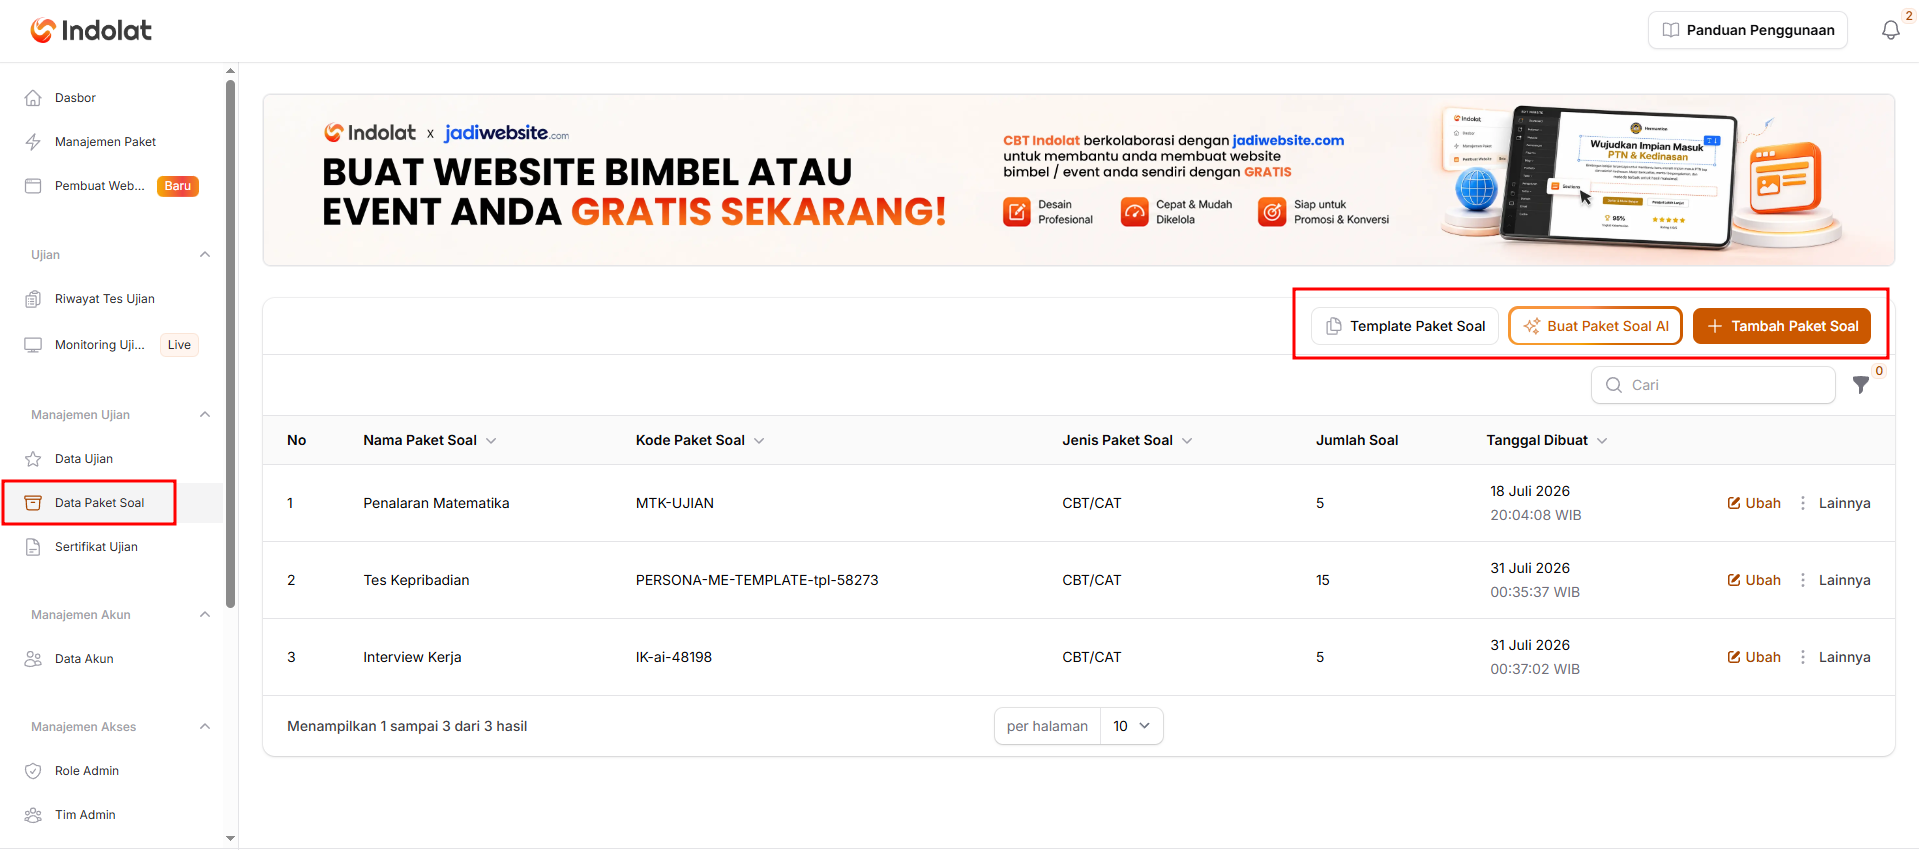Click the Data Ujian star icon
Screen dimensions: 1919x850
click(33, 459)
